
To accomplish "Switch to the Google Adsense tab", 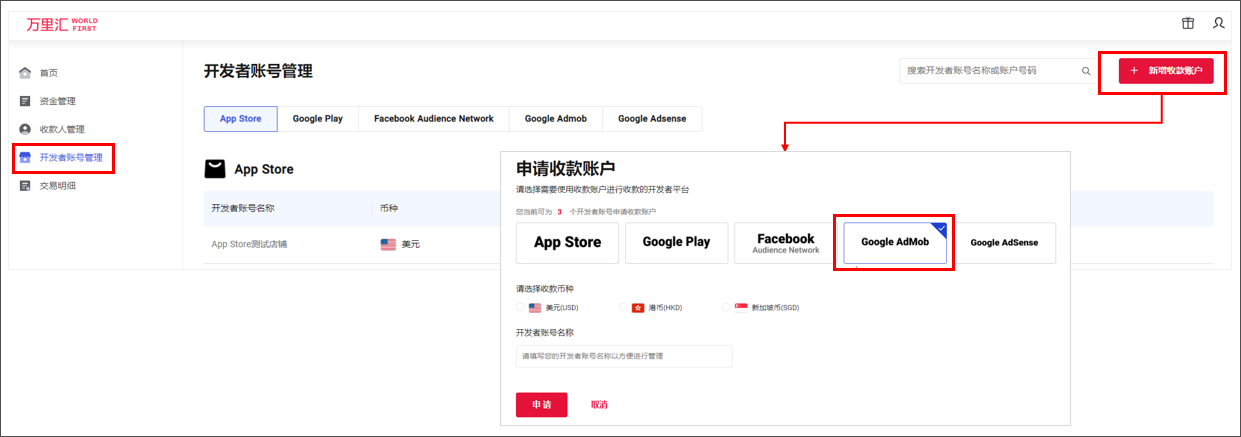I will (652, 118).
